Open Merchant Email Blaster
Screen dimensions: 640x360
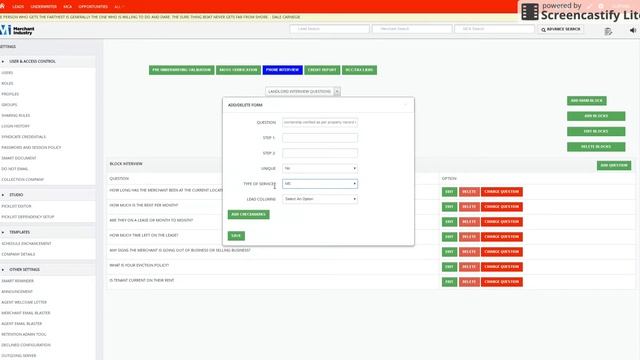point(26,313)
